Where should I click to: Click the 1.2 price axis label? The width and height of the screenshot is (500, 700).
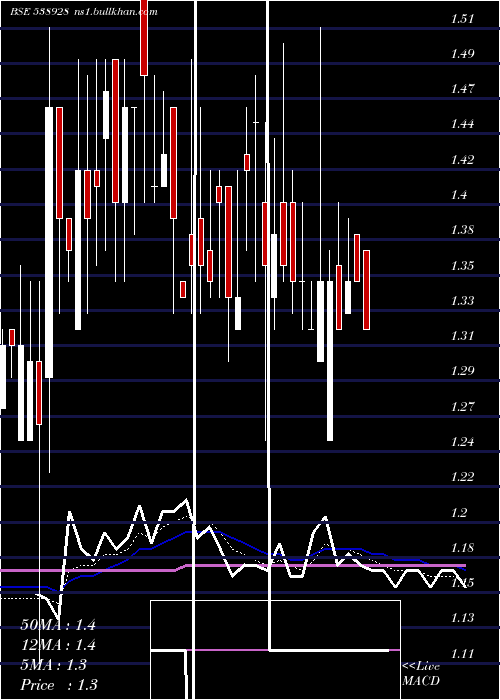click(x=458, y=512)
